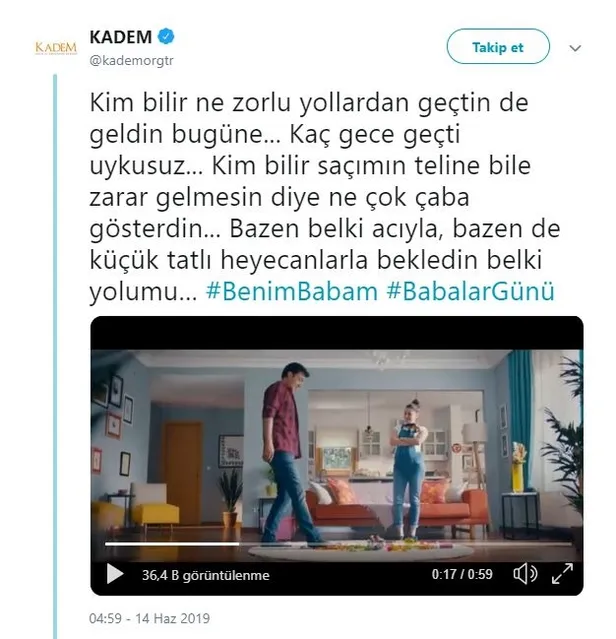Open tweet timestamp 04:59 - 14 Haz 2019
Viewport: 616px width, 639px height.
point(149,618)
